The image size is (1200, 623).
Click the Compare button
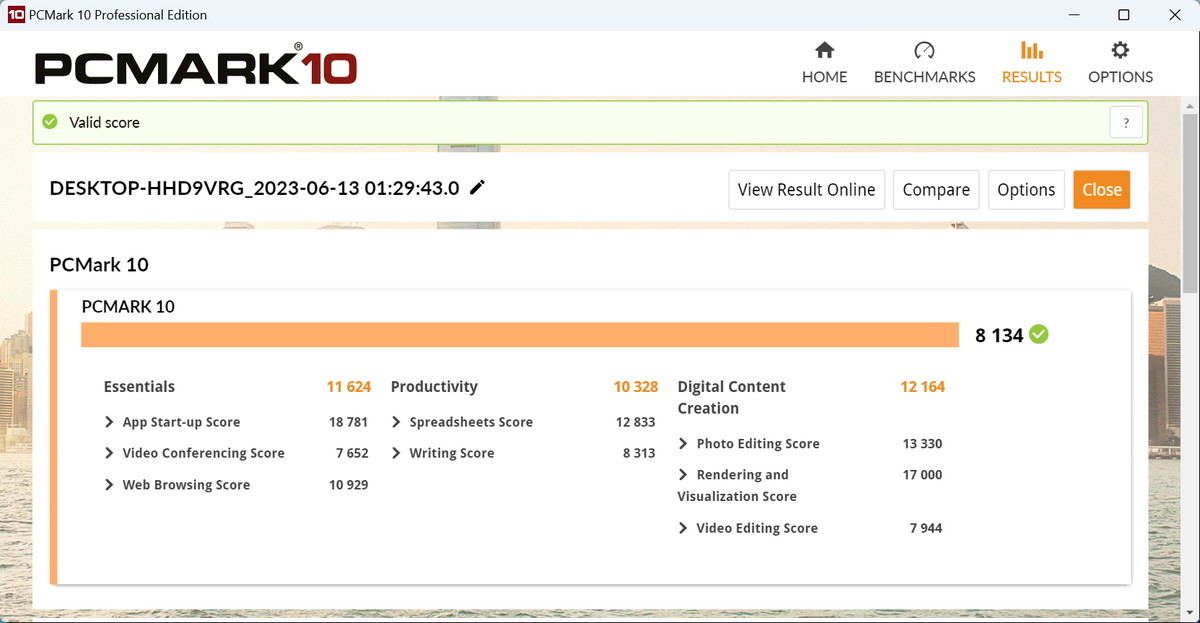(936, 189)
